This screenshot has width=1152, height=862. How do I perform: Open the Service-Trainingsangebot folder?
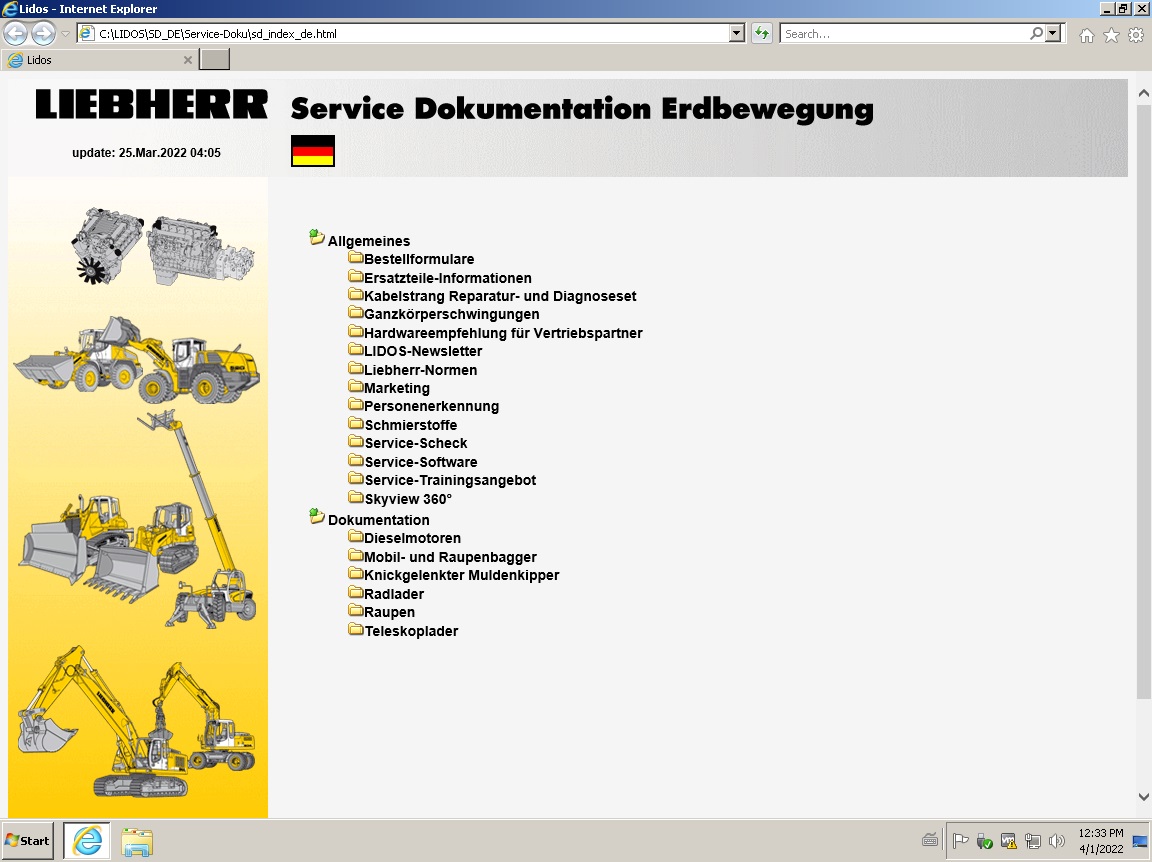[450, 481]
